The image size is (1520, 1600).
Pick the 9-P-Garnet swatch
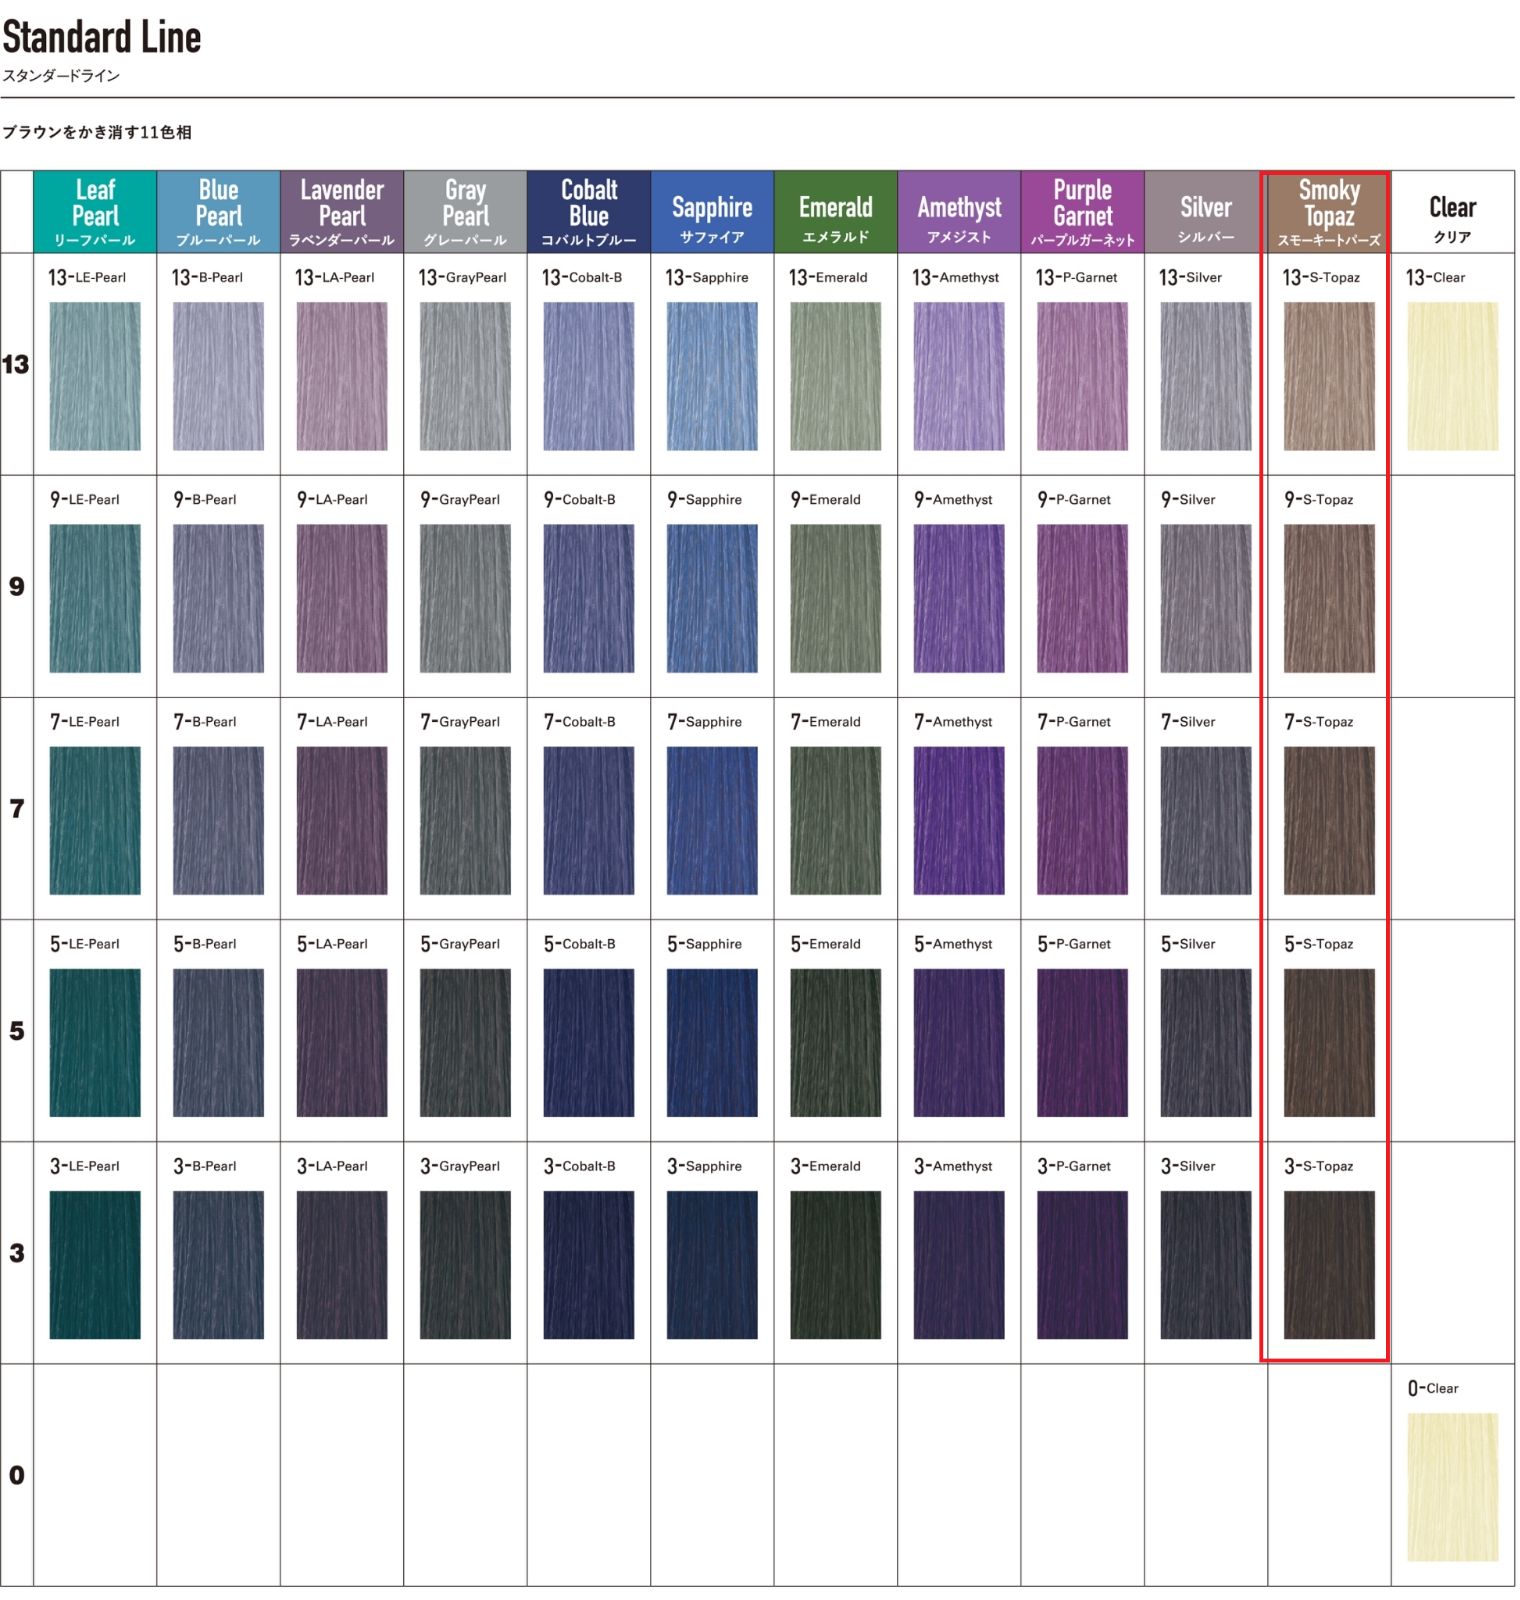pyautogui.click(x=1082, y=598)
